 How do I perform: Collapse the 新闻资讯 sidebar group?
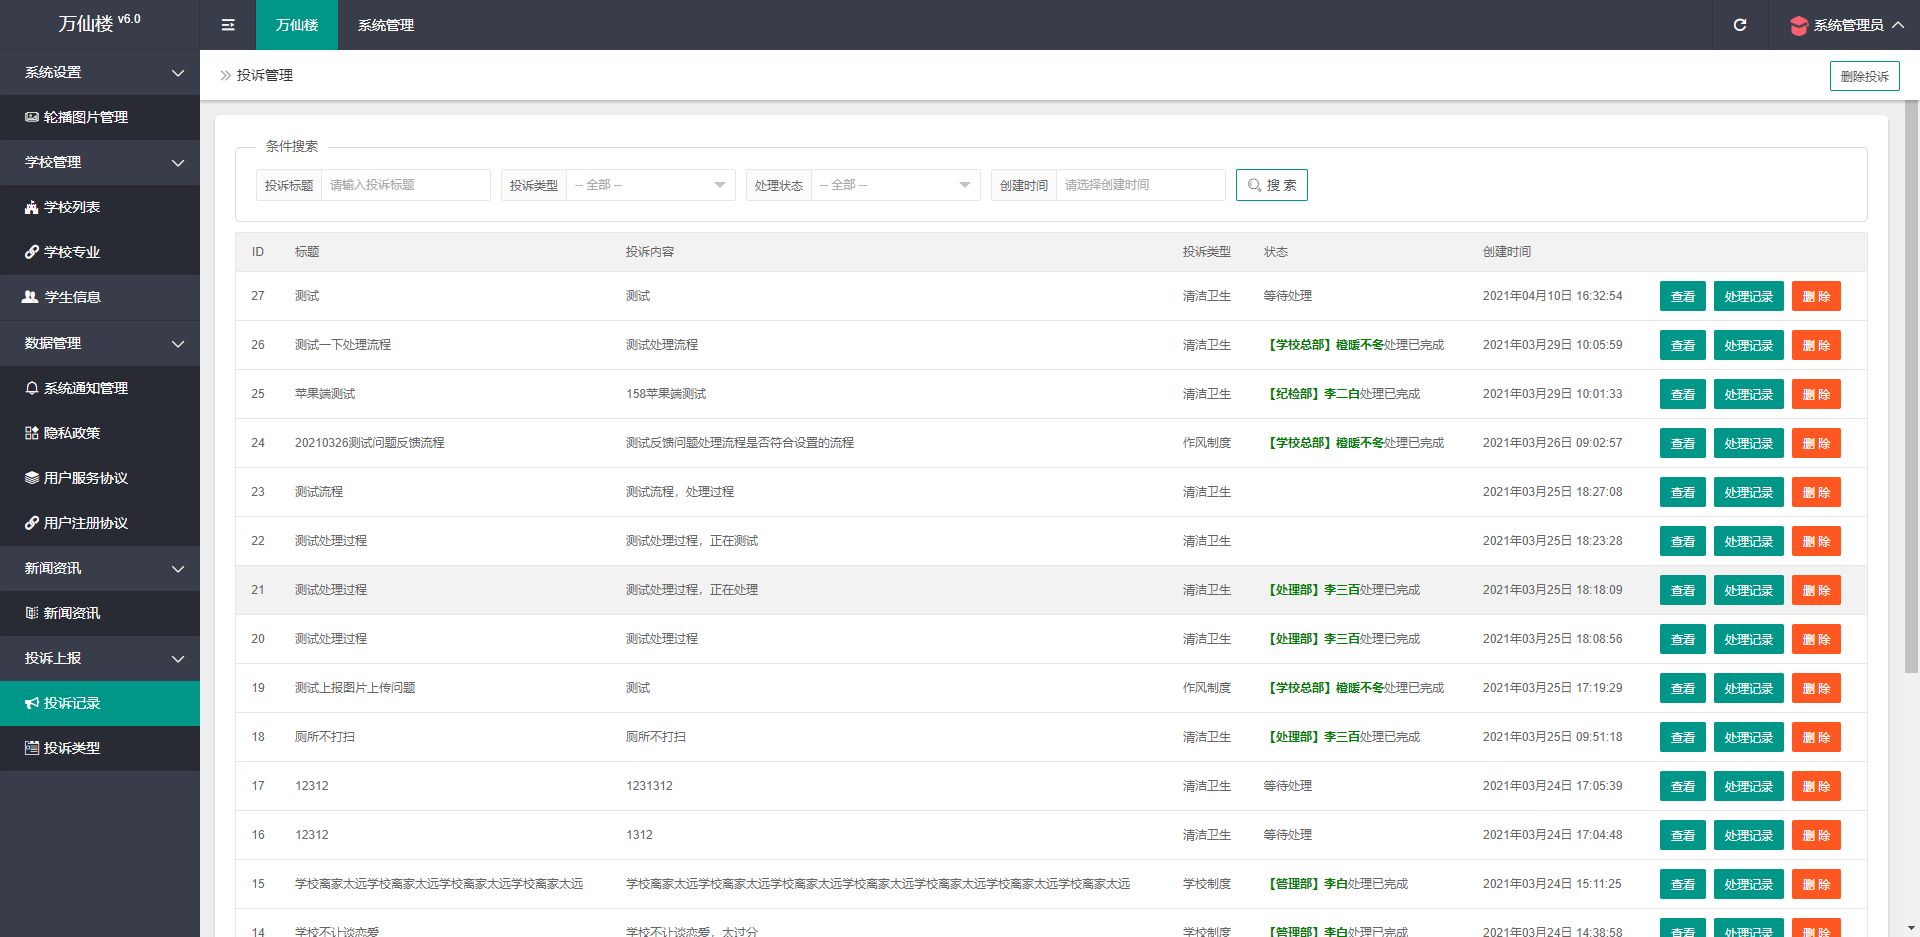tap(100, 569)
